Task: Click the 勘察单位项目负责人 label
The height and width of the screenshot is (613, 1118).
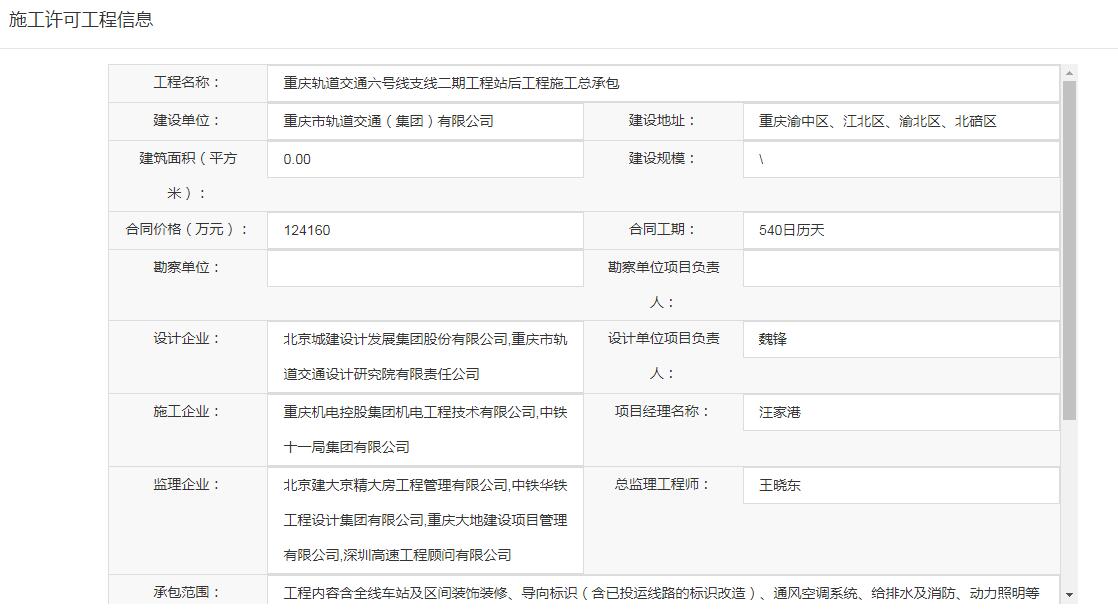Action: pos(663,284)
